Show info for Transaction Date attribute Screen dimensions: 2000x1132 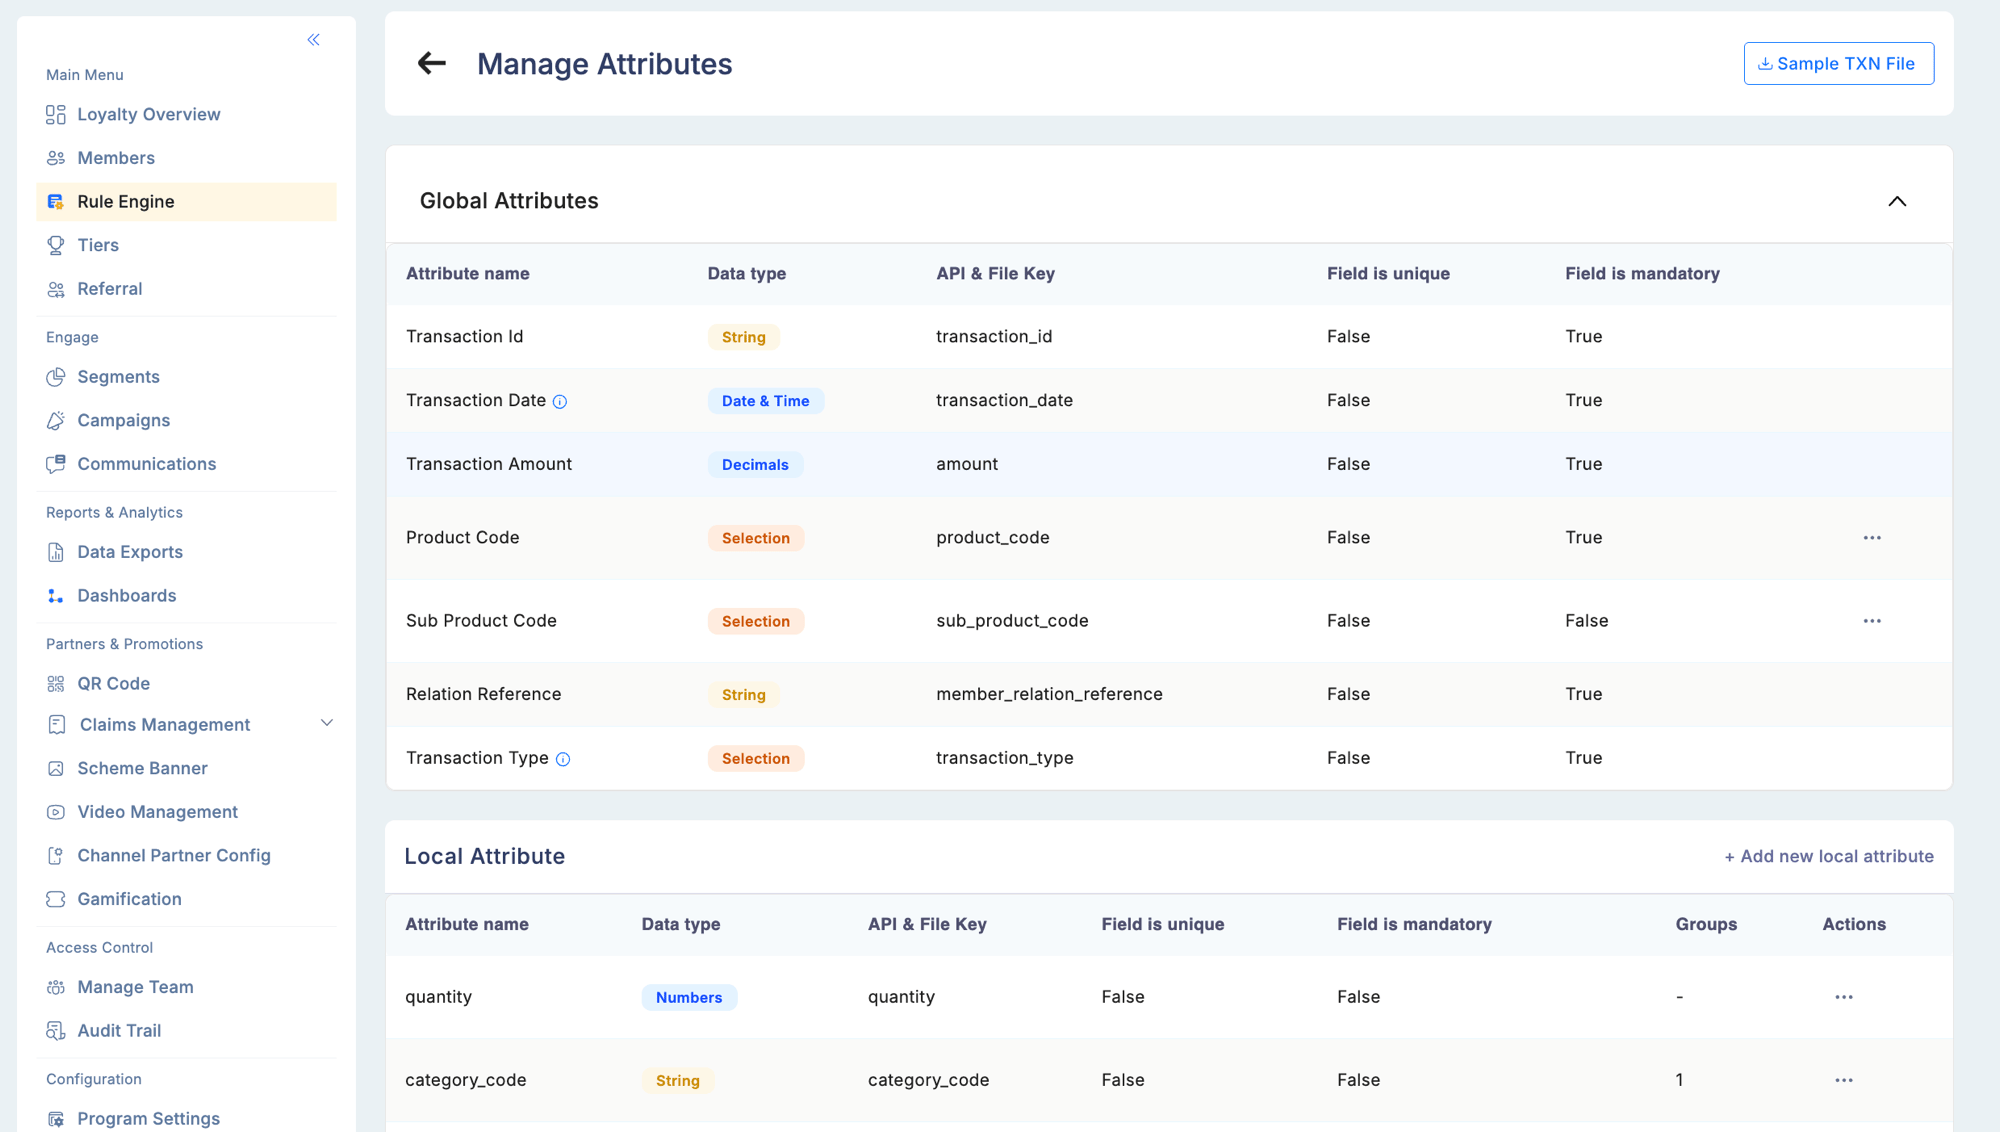point(560,402)
